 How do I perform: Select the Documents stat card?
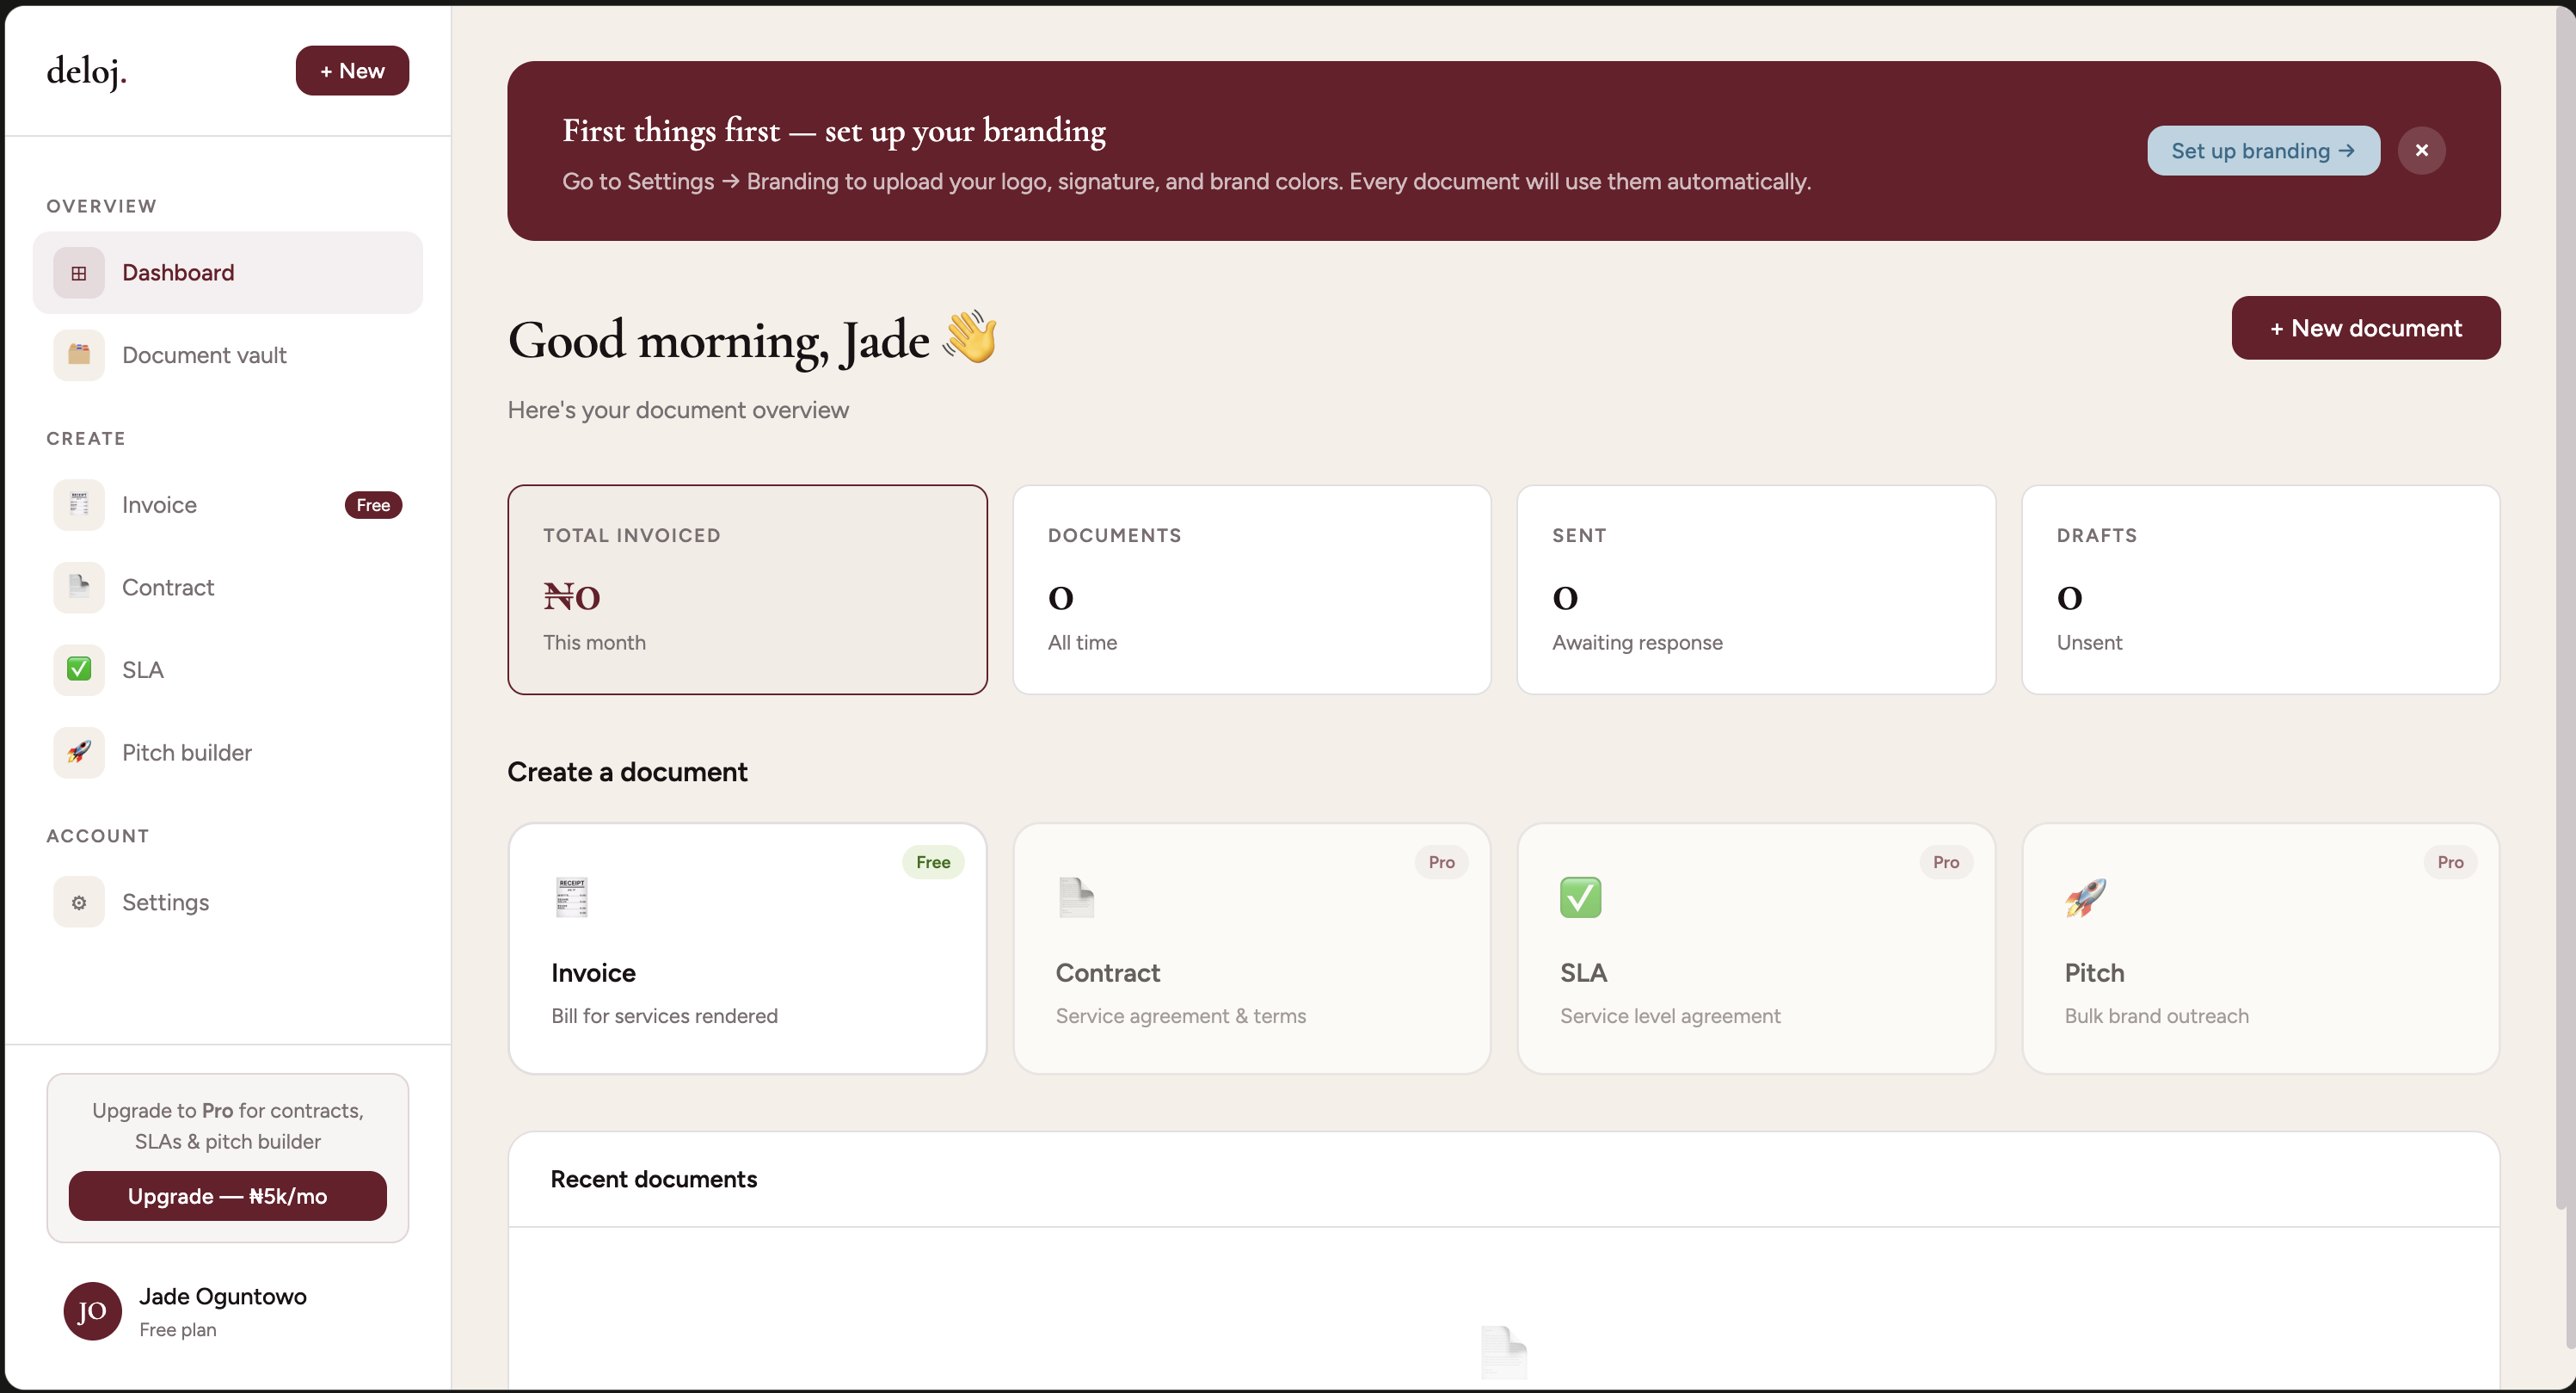pos(1252,590)
